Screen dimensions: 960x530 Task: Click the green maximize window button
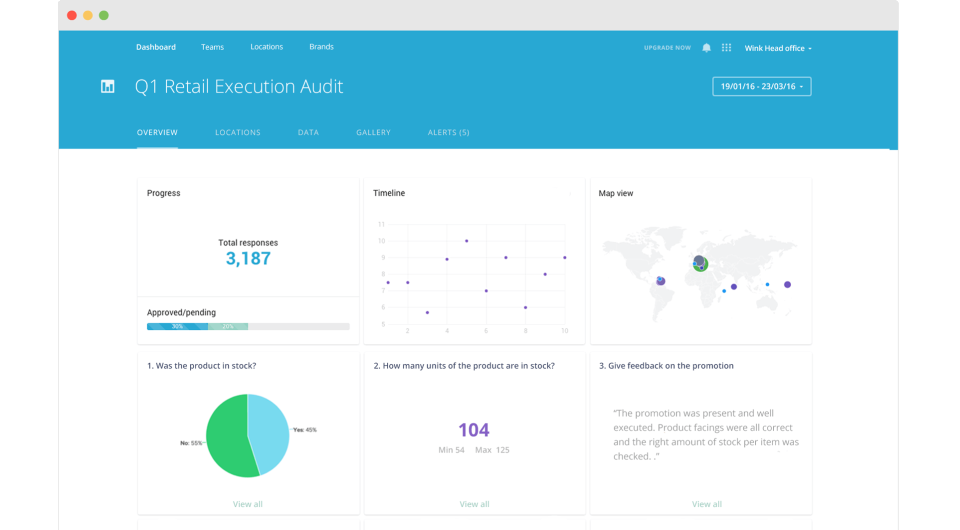(x=103, y=15)
